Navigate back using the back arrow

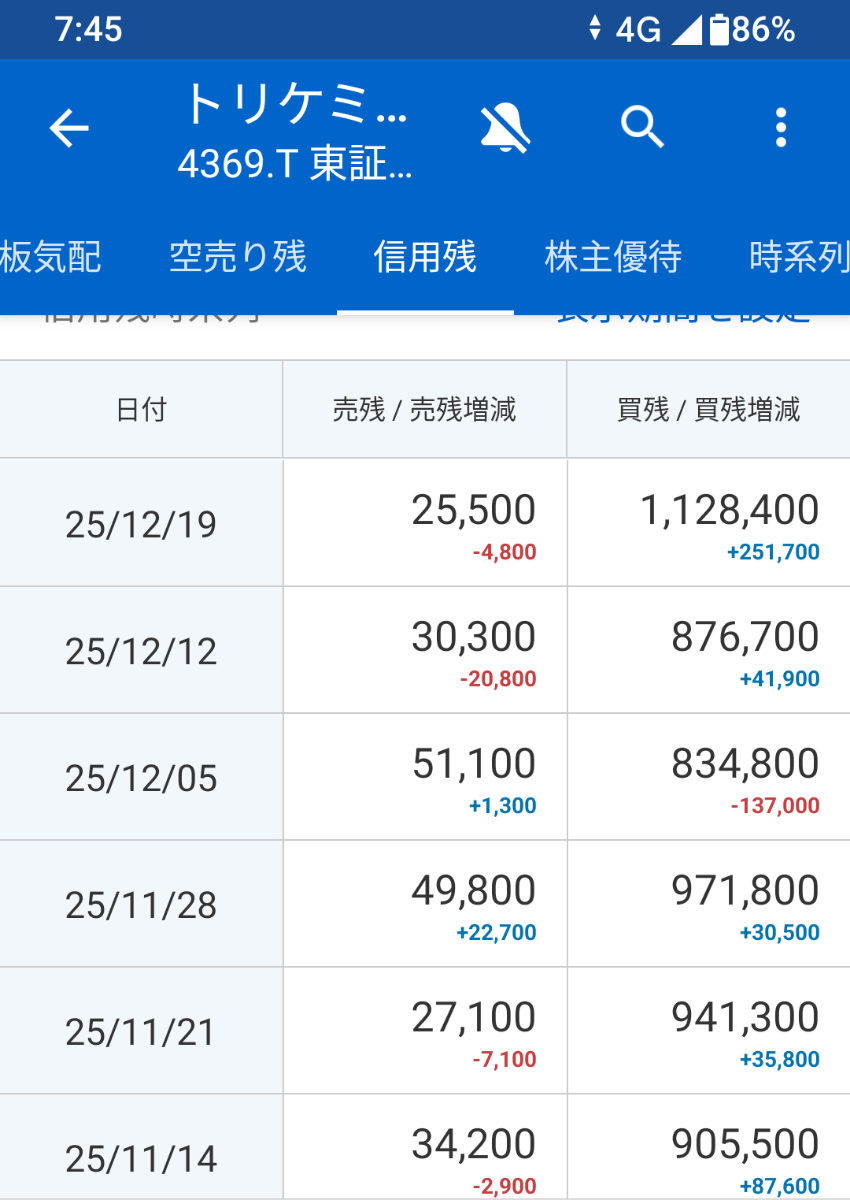68,128
